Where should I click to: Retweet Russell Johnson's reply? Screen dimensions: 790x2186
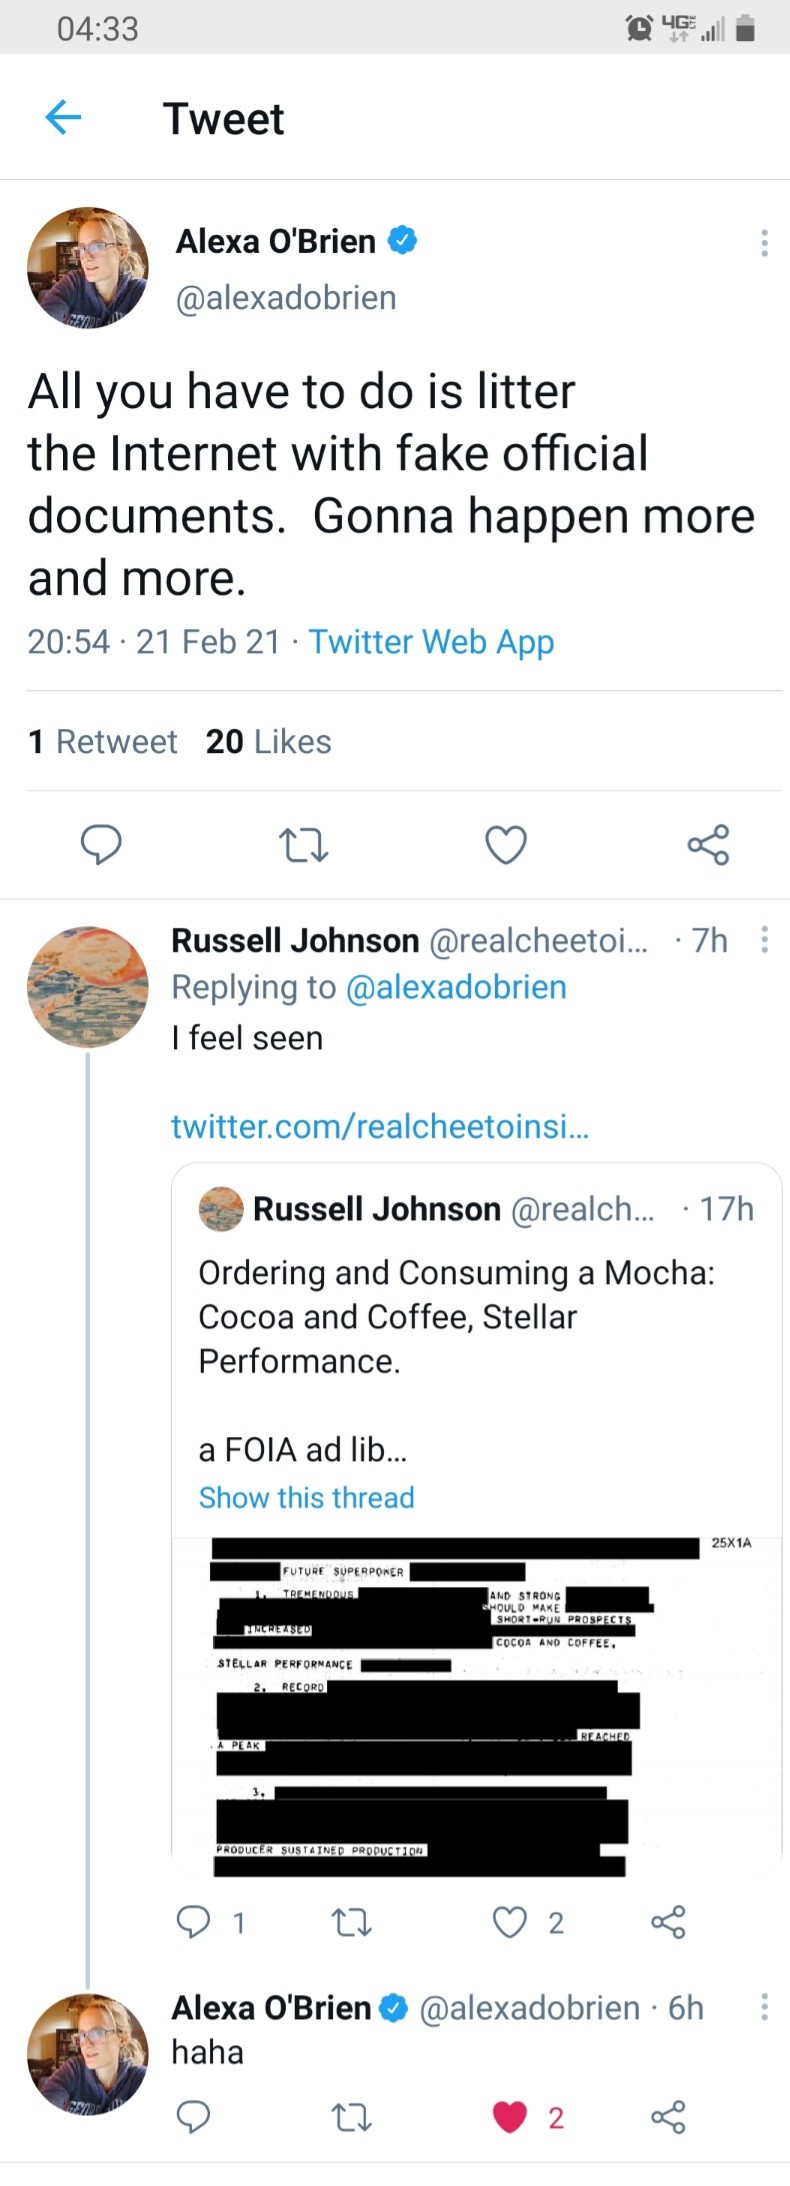351,1921
